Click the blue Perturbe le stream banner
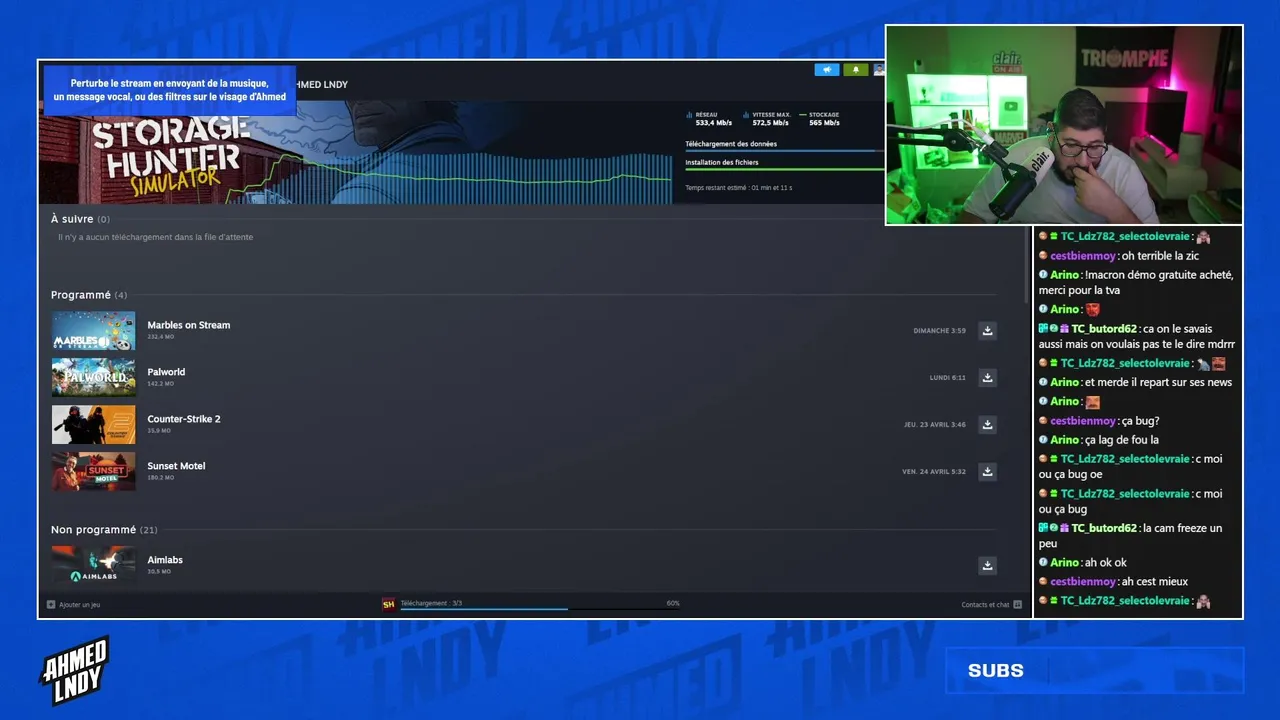 click(170, 90)
